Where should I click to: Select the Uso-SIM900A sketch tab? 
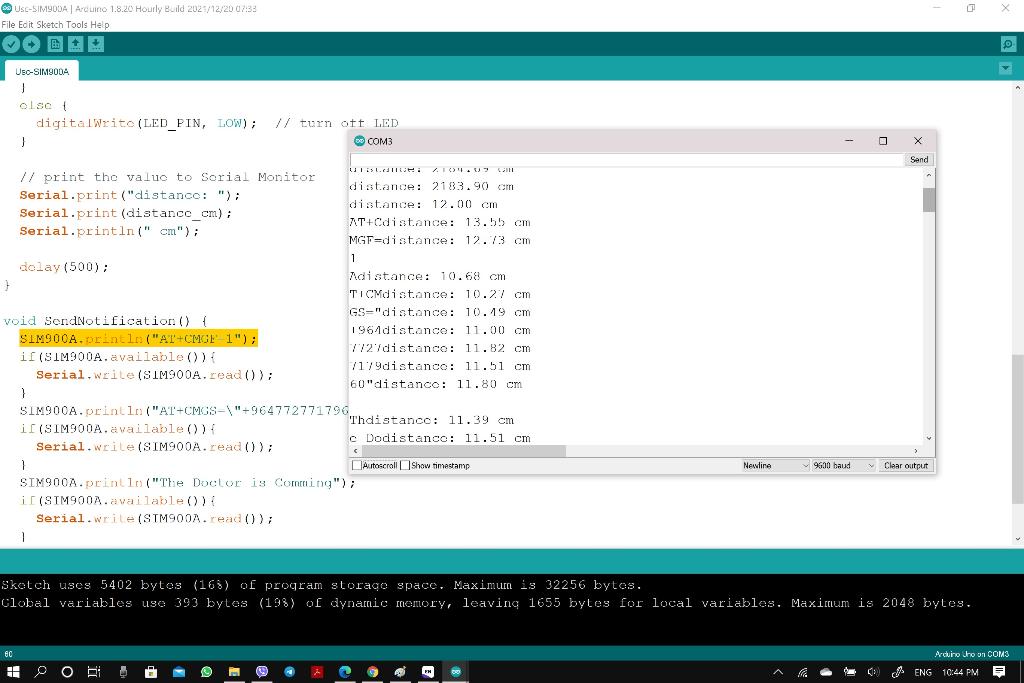pyautogui.click(x=40, y=71)
